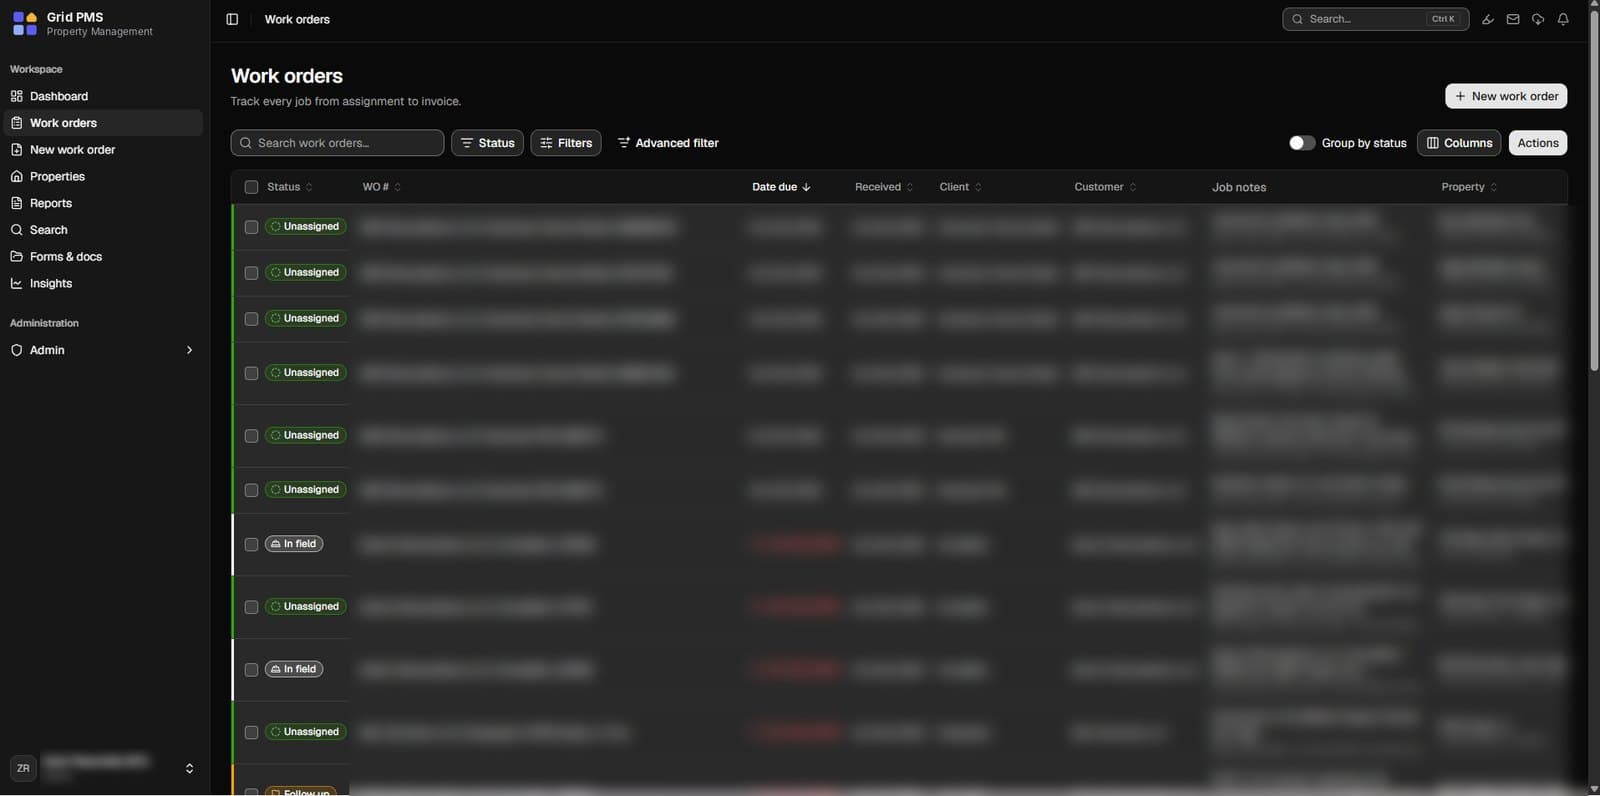
Task: Click the ZR user avatar
Action: (x=23, y=768)
